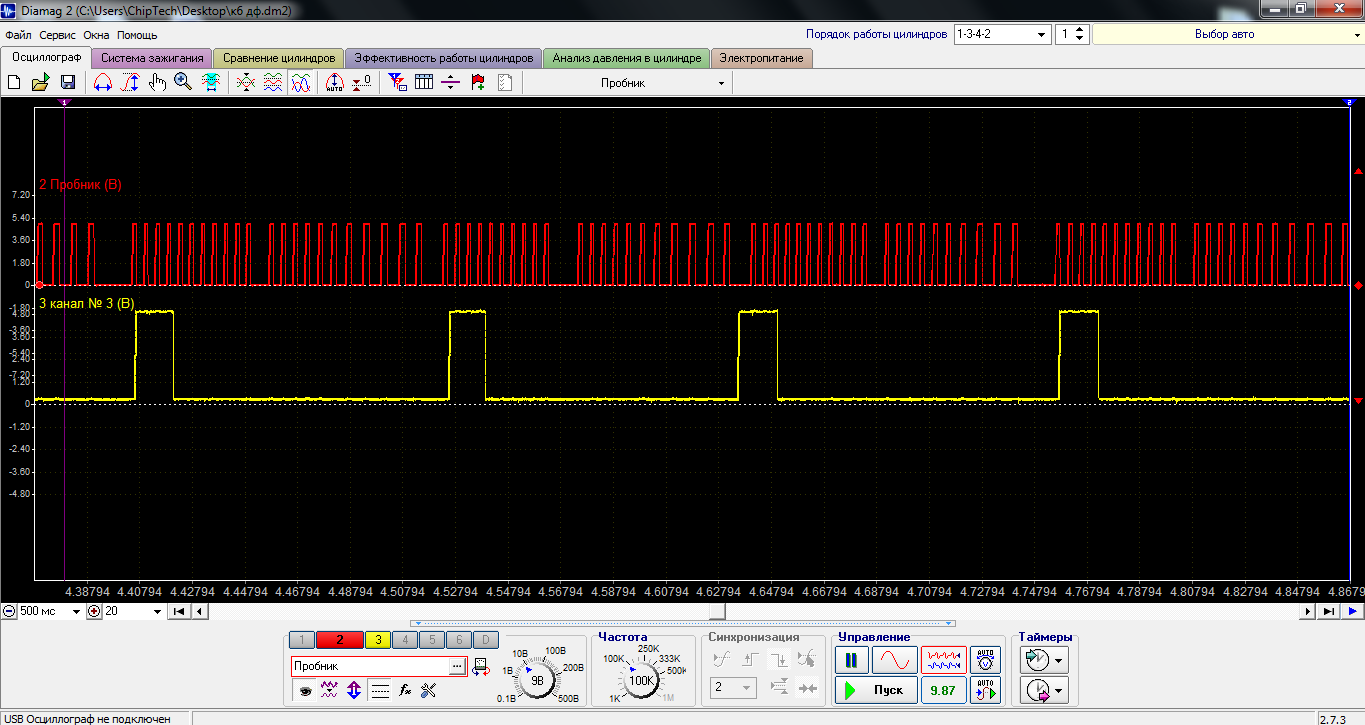Click the red flag add-marker icon
Image resolution: width=1365 pixels, height=725 pixels.
pos(478,83)
